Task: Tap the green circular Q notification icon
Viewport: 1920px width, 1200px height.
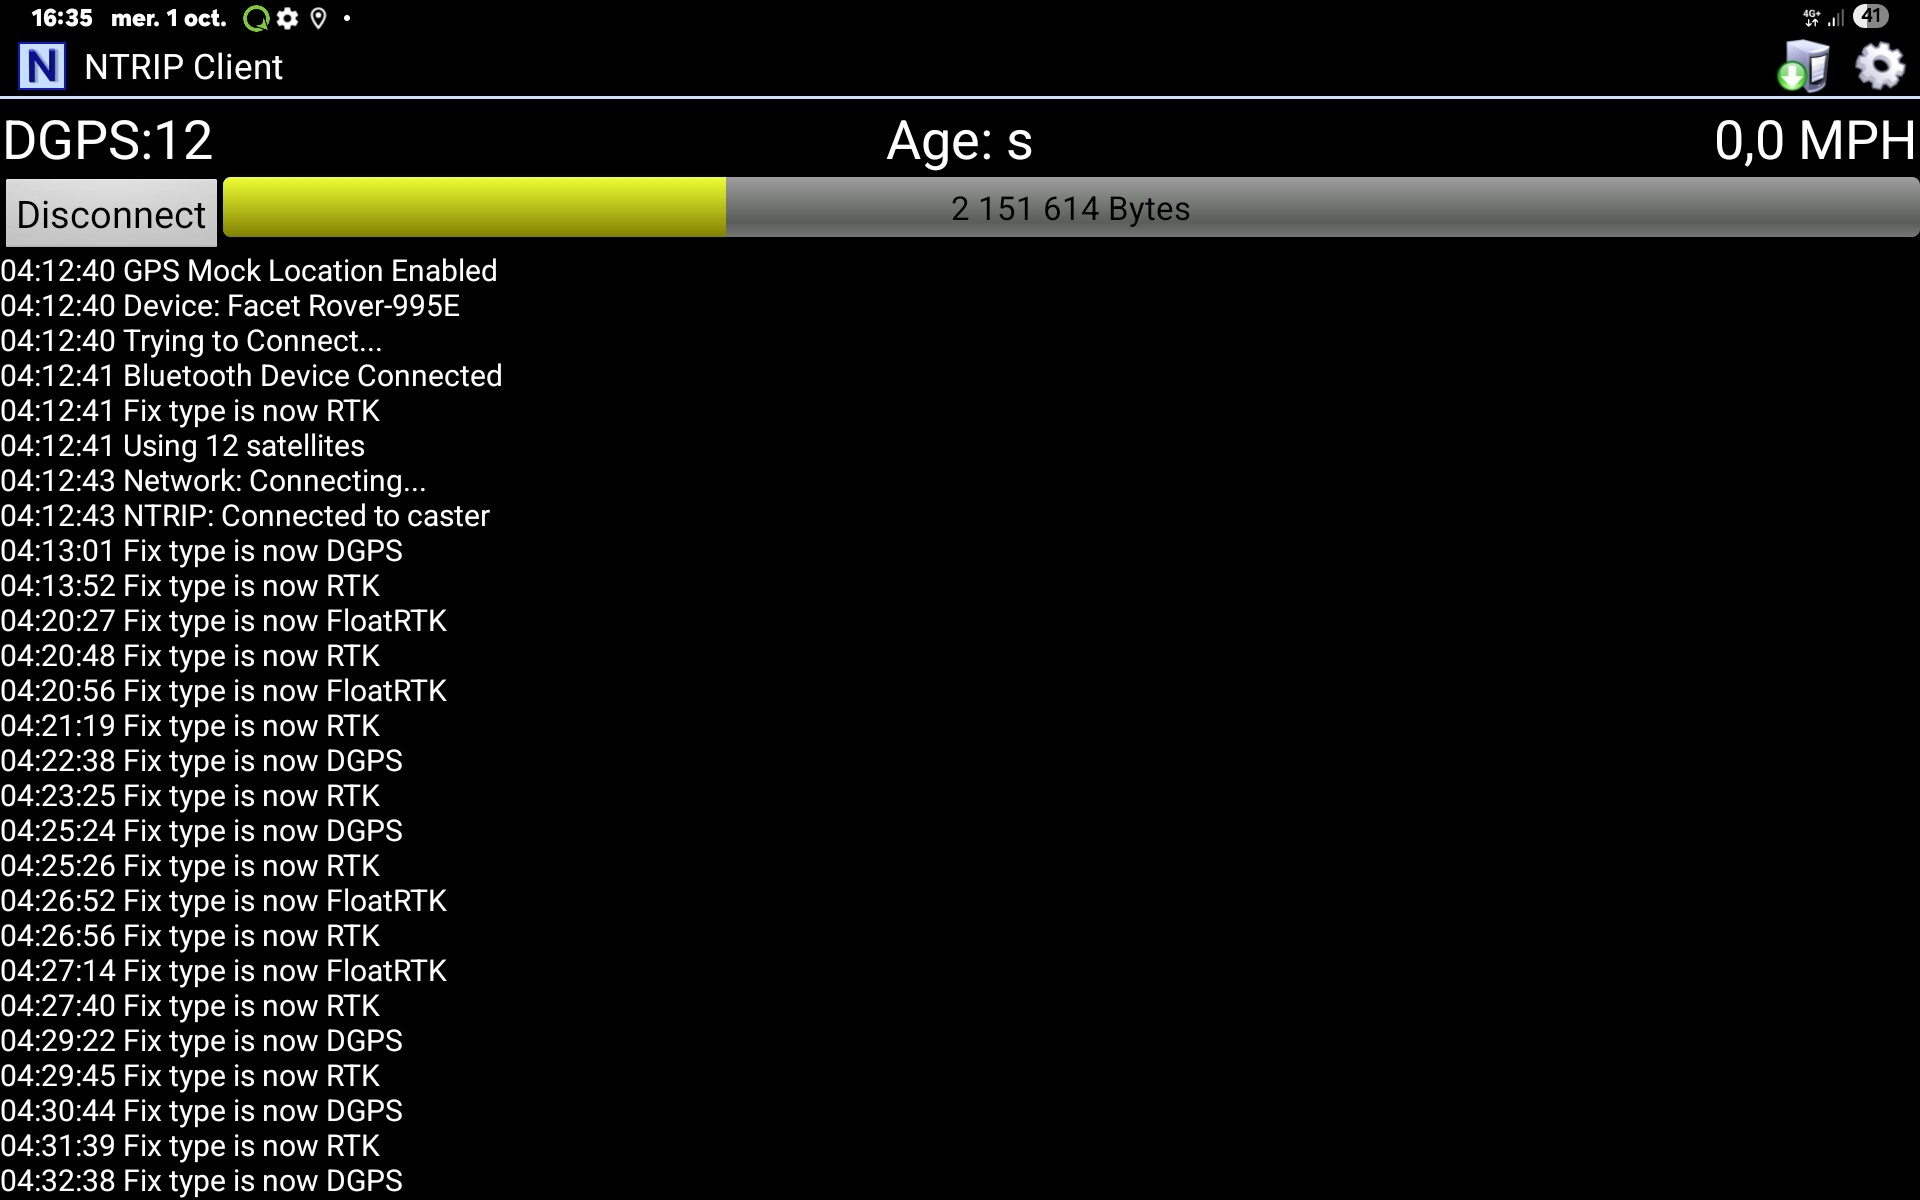Action: click(x=257, y=18)
